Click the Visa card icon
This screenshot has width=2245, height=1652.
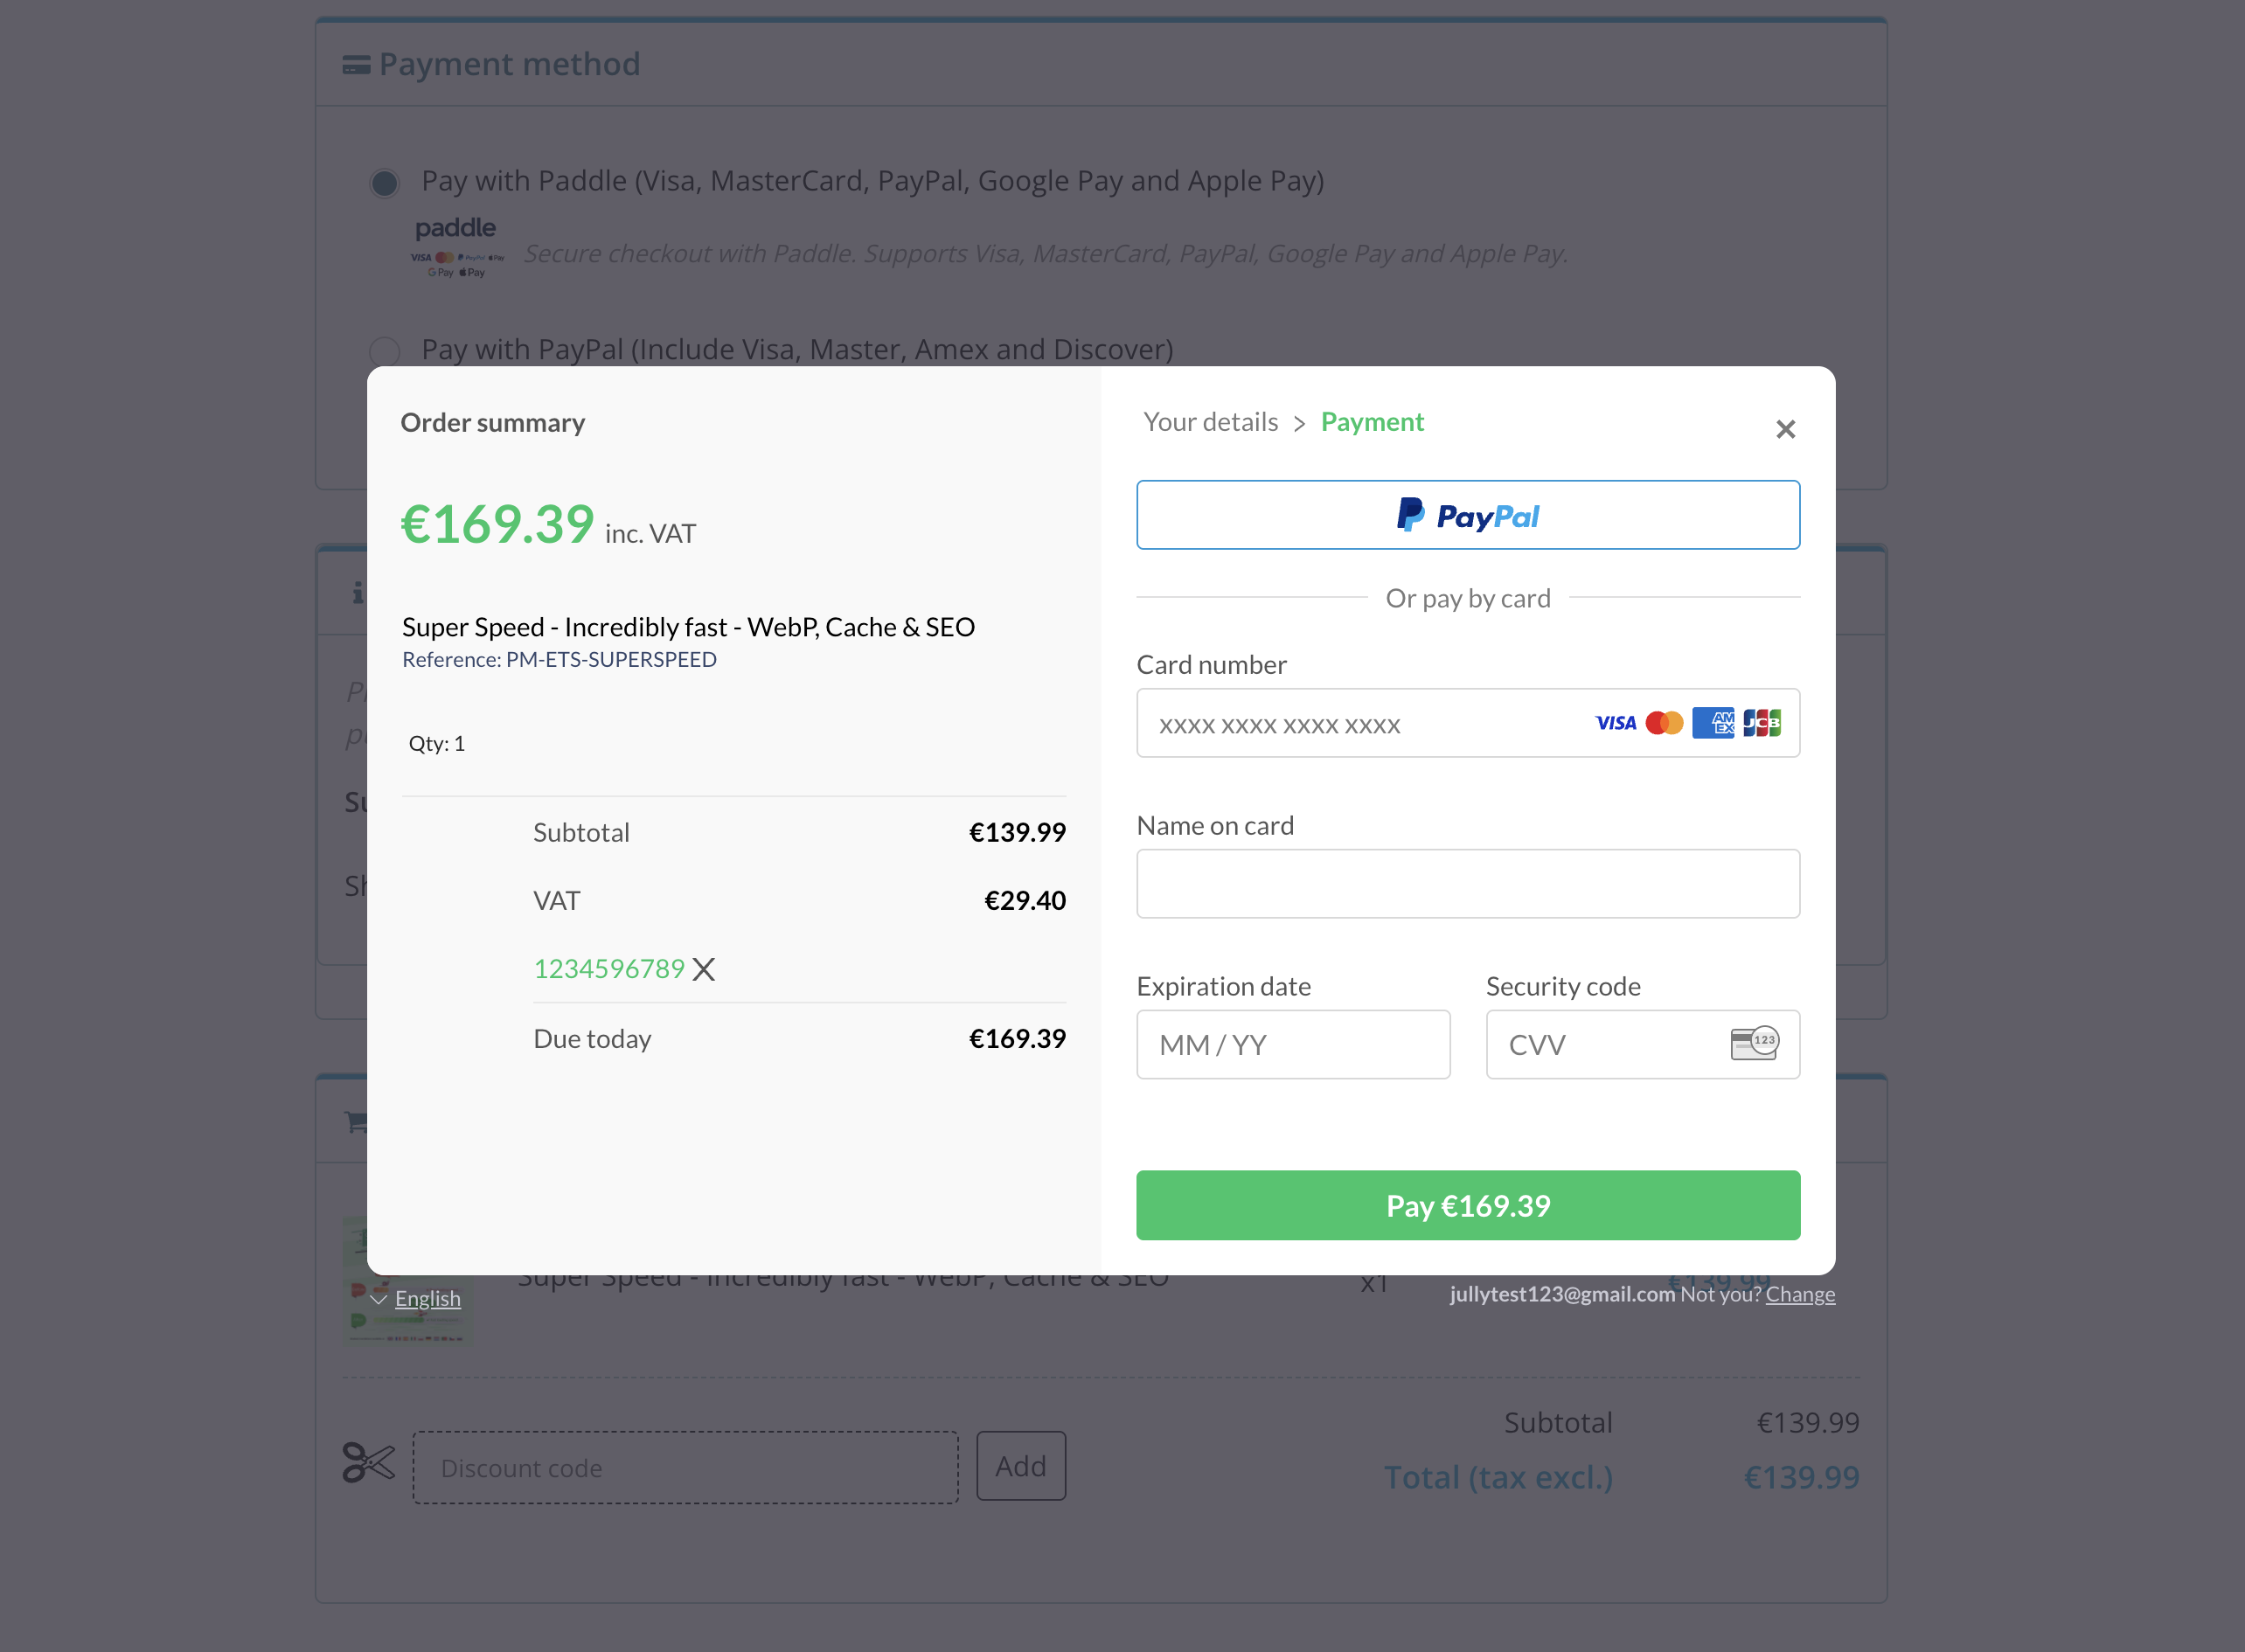[x=1615, y=723]
